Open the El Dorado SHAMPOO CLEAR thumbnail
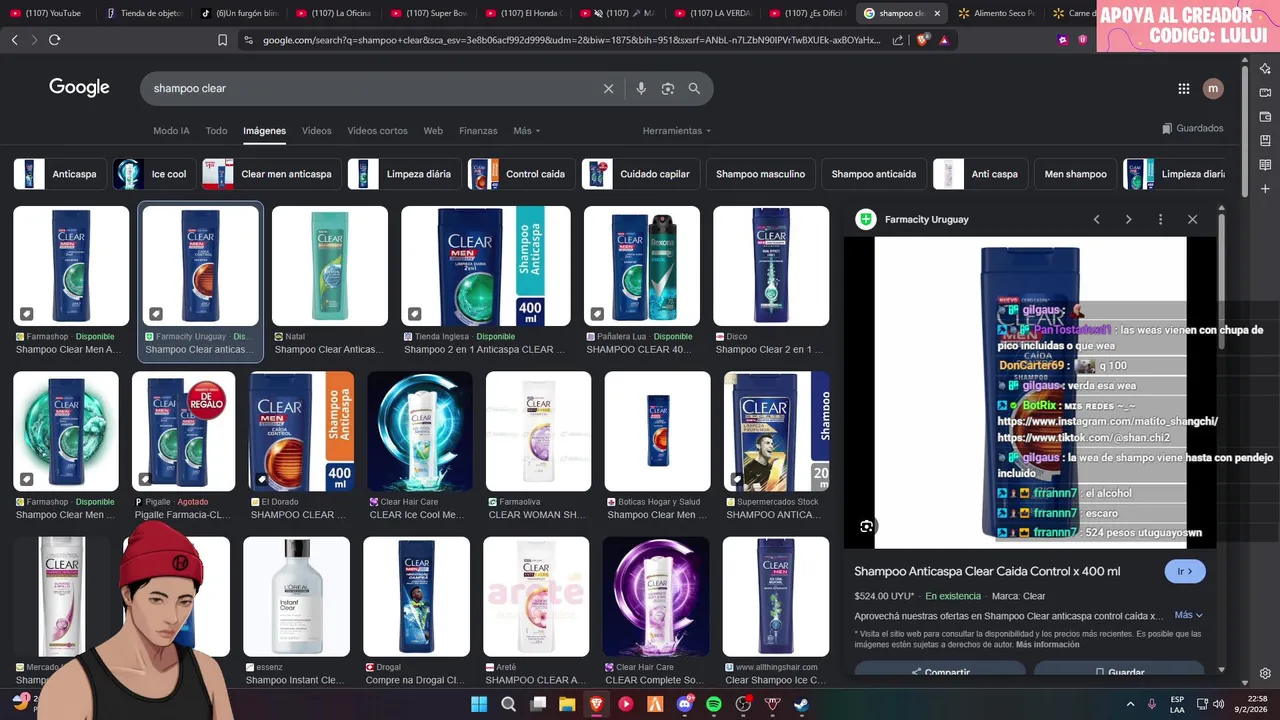This screenshot has width=1280, height=720. click(x=302, y=431)
